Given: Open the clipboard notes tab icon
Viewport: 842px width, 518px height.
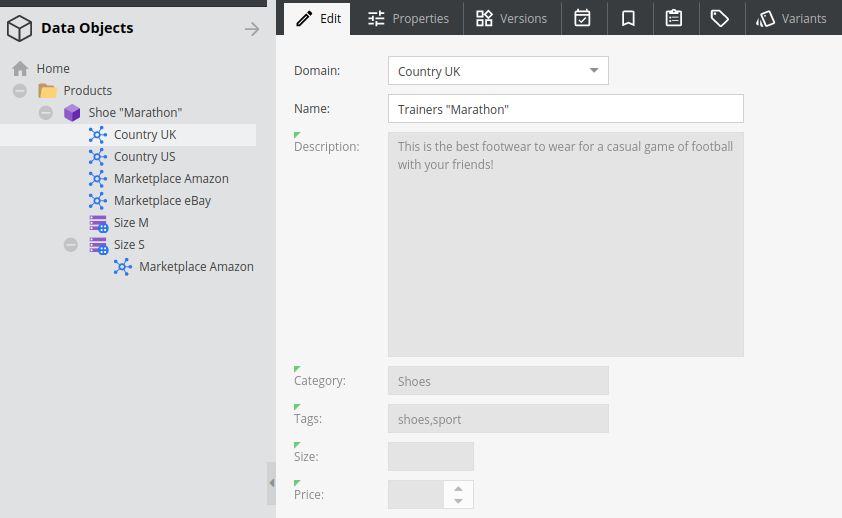Looking at the screenshot, I should pos(674,19).
